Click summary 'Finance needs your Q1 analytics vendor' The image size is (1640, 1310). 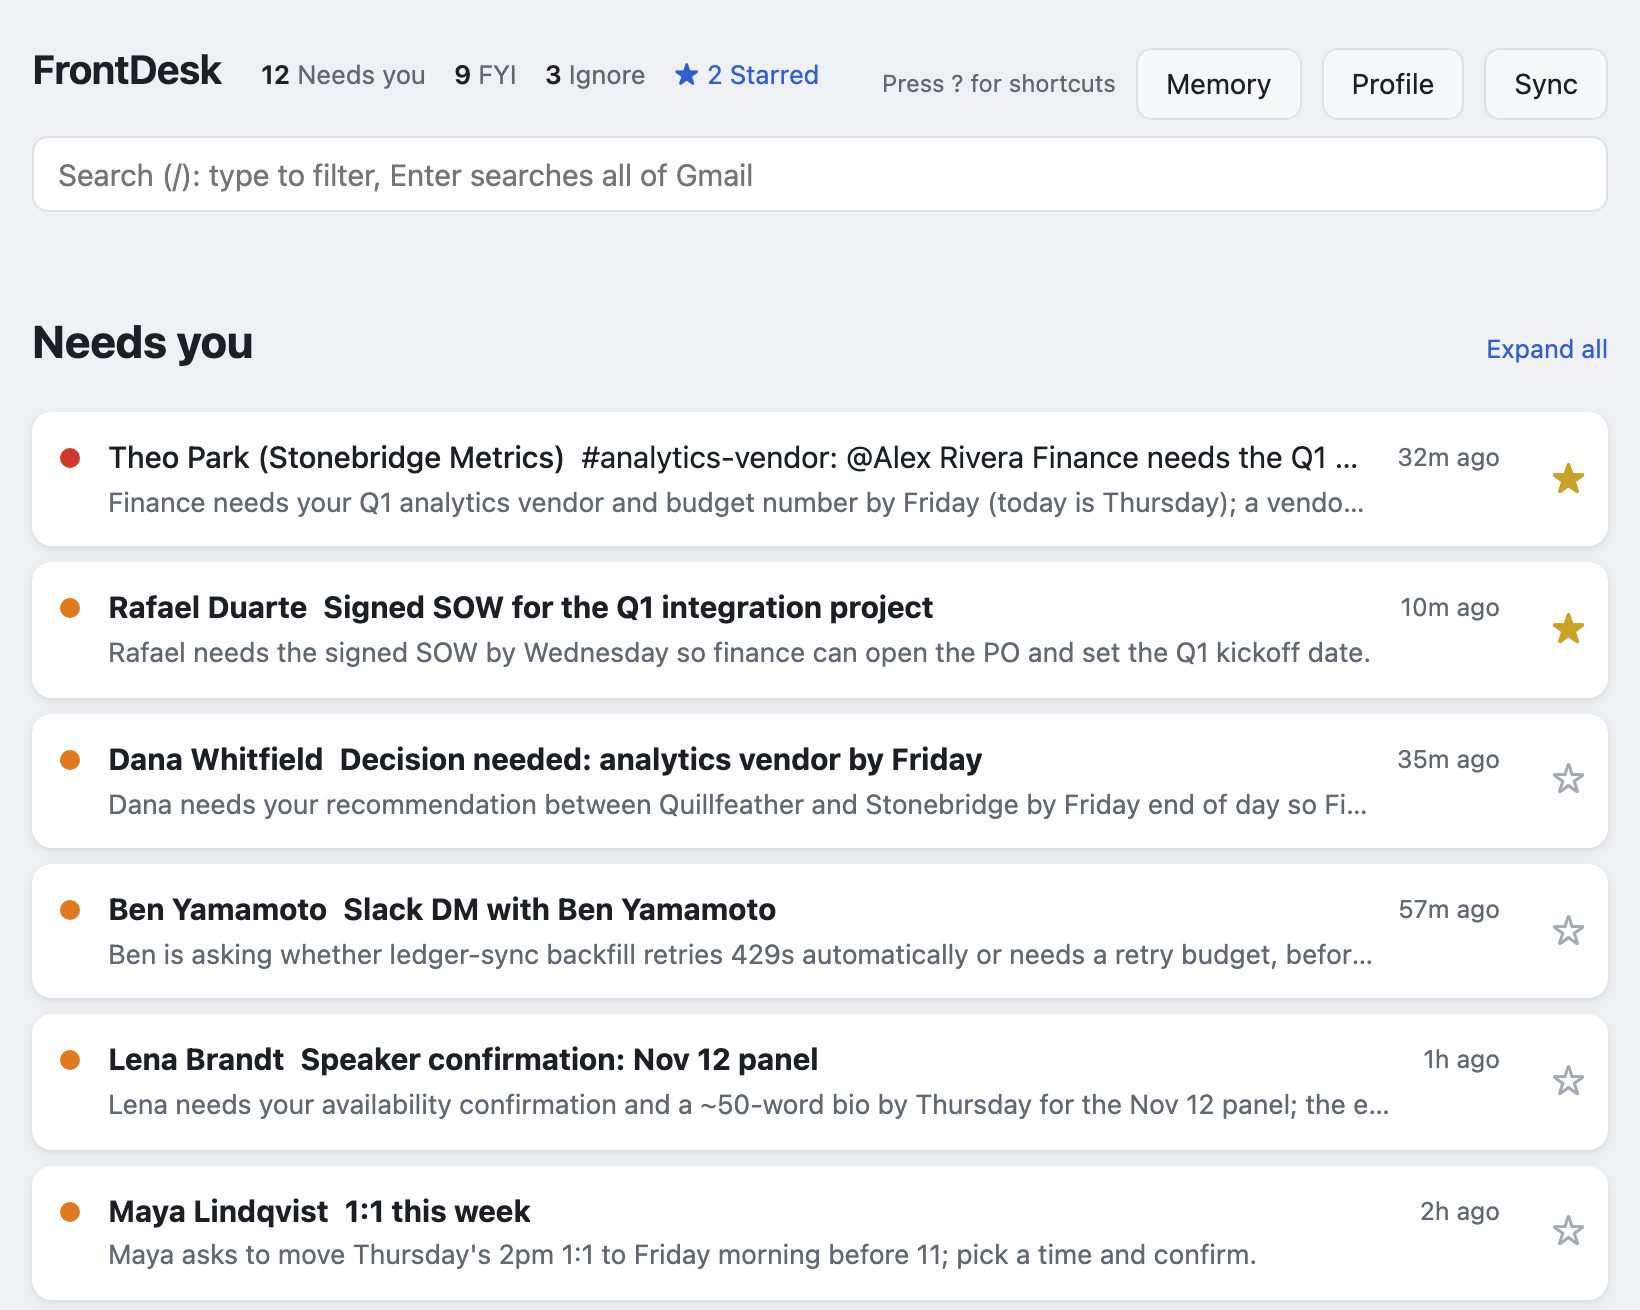(736, 503)
